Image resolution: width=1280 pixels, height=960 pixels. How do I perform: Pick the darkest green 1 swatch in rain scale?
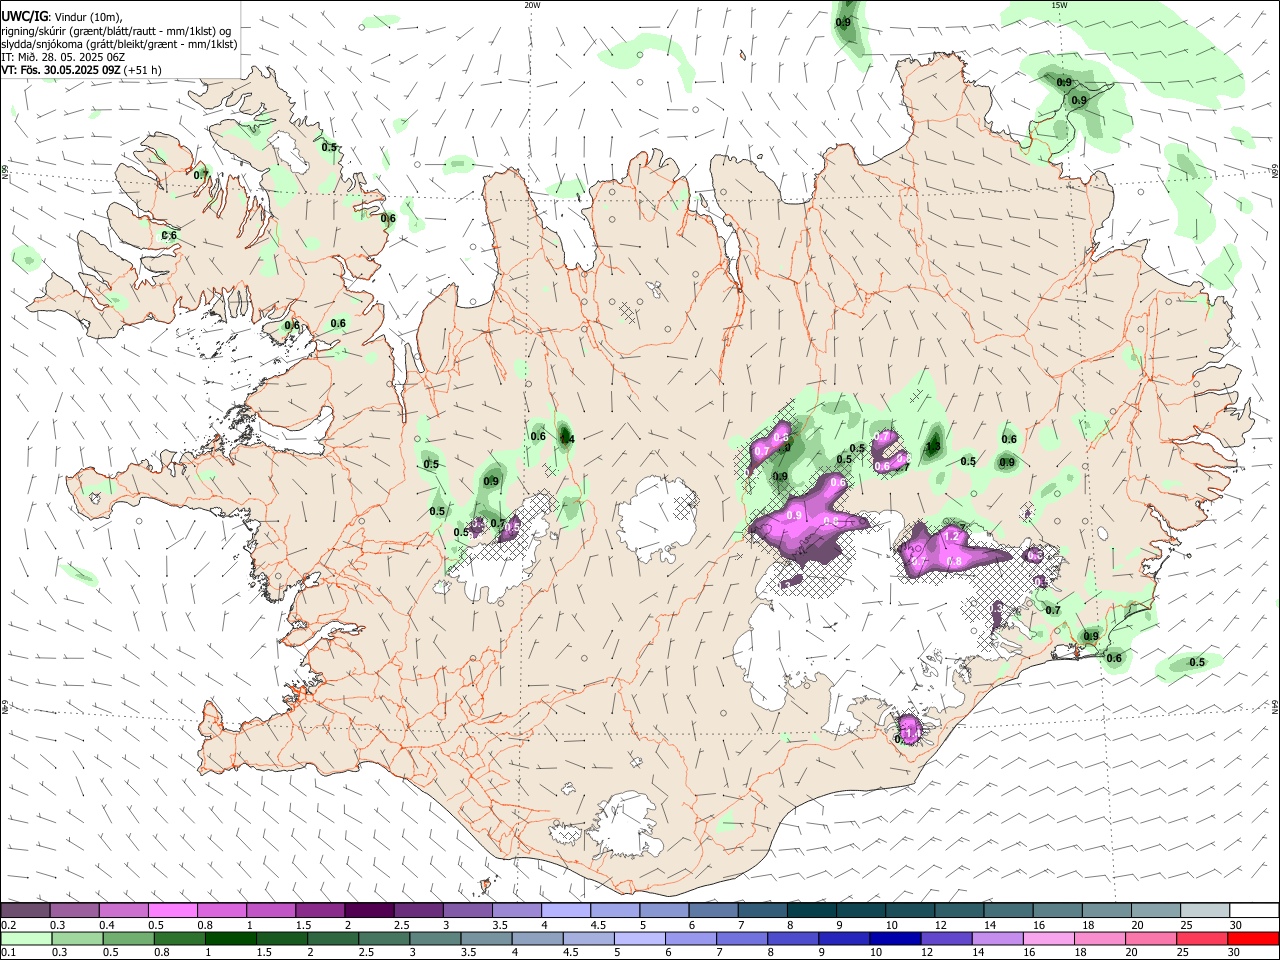click(230, 938)
